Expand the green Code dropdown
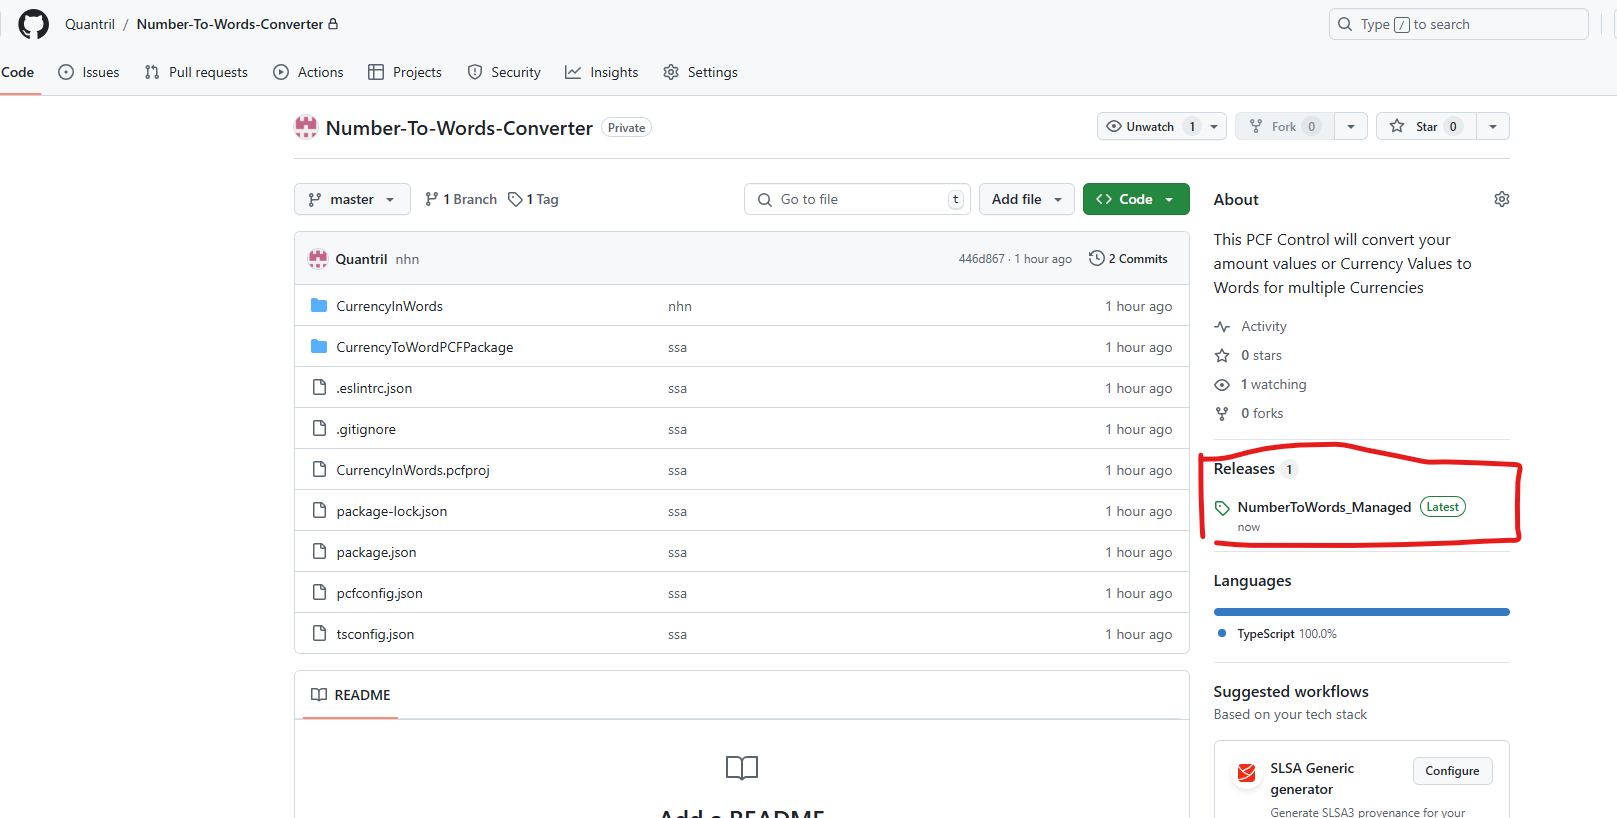1617x818 pixels. [1135, 199]
